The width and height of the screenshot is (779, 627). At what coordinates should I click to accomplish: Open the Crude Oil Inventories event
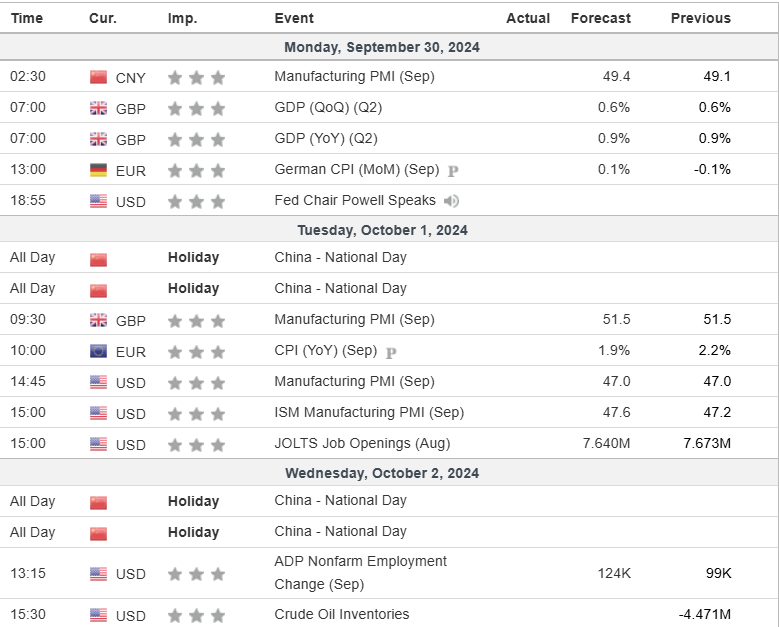(341, 614)
